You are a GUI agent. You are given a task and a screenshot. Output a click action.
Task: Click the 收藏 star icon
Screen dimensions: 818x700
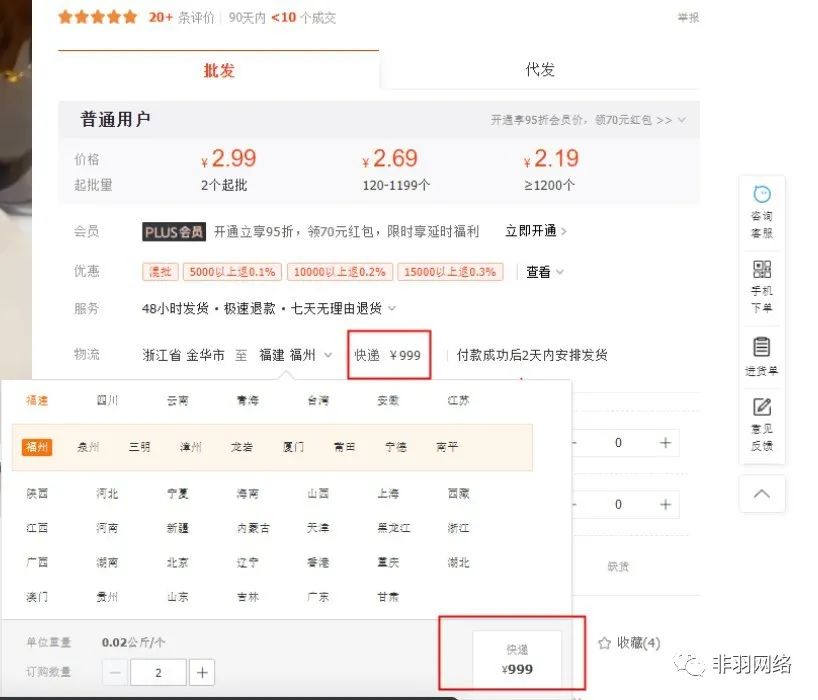tap(604, 643)
